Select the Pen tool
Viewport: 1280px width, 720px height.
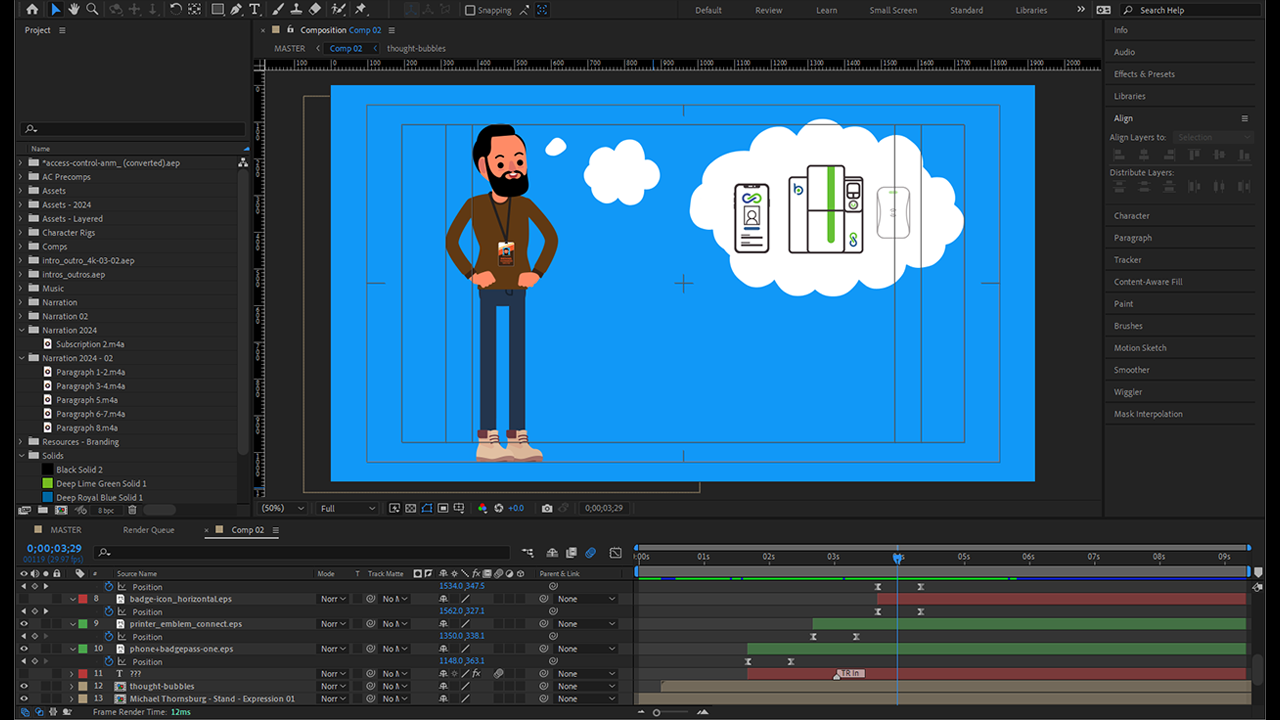236,9
